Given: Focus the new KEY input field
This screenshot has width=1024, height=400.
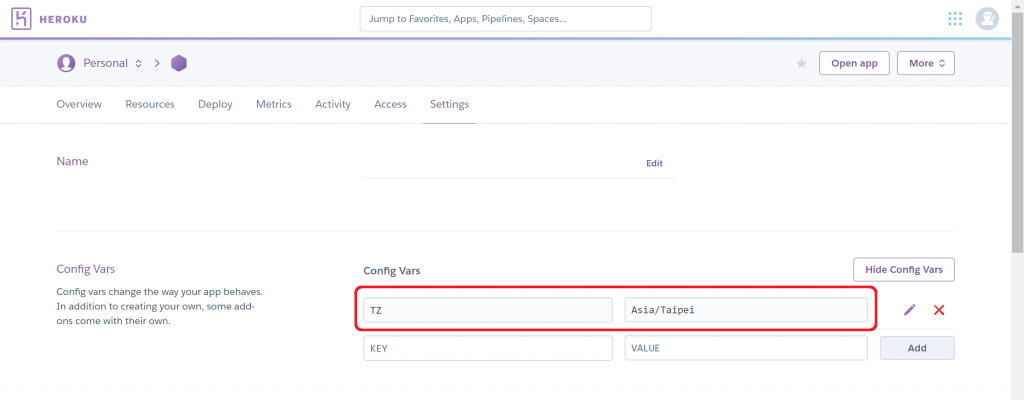Looking at the screenshot, I should (488, 348).
